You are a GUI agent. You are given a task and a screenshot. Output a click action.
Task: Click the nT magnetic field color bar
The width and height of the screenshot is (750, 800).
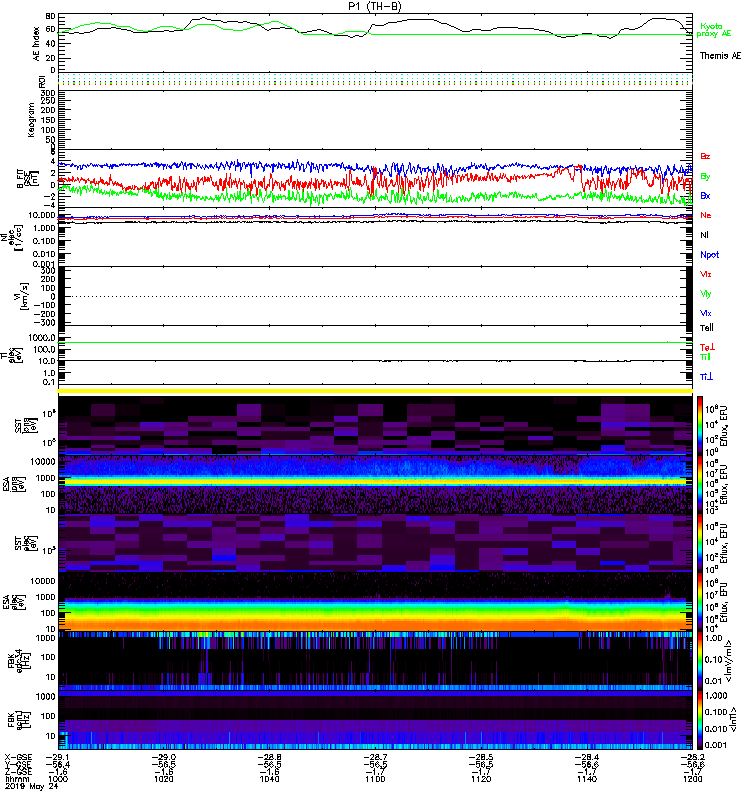click(700, 720)
